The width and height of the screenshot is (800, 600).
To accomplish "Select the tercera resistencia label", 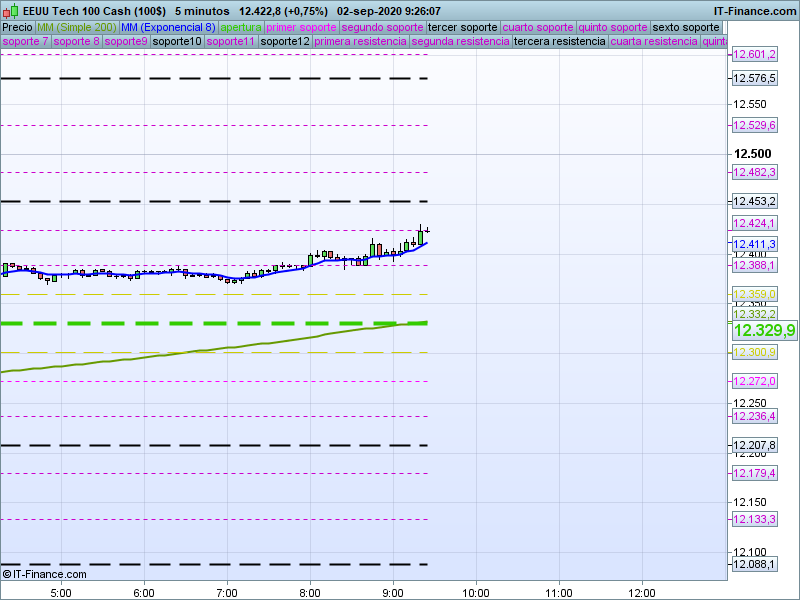I will click(x=559, y=42).
